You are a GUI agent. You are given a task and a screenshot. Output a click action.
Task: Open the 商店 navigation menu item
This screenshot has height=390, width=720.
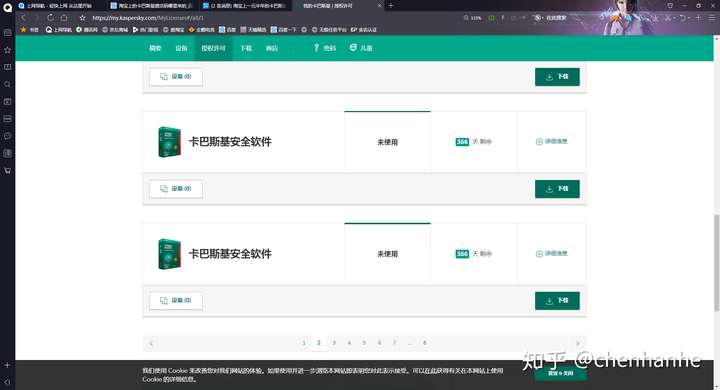click(x=272, y=48)
